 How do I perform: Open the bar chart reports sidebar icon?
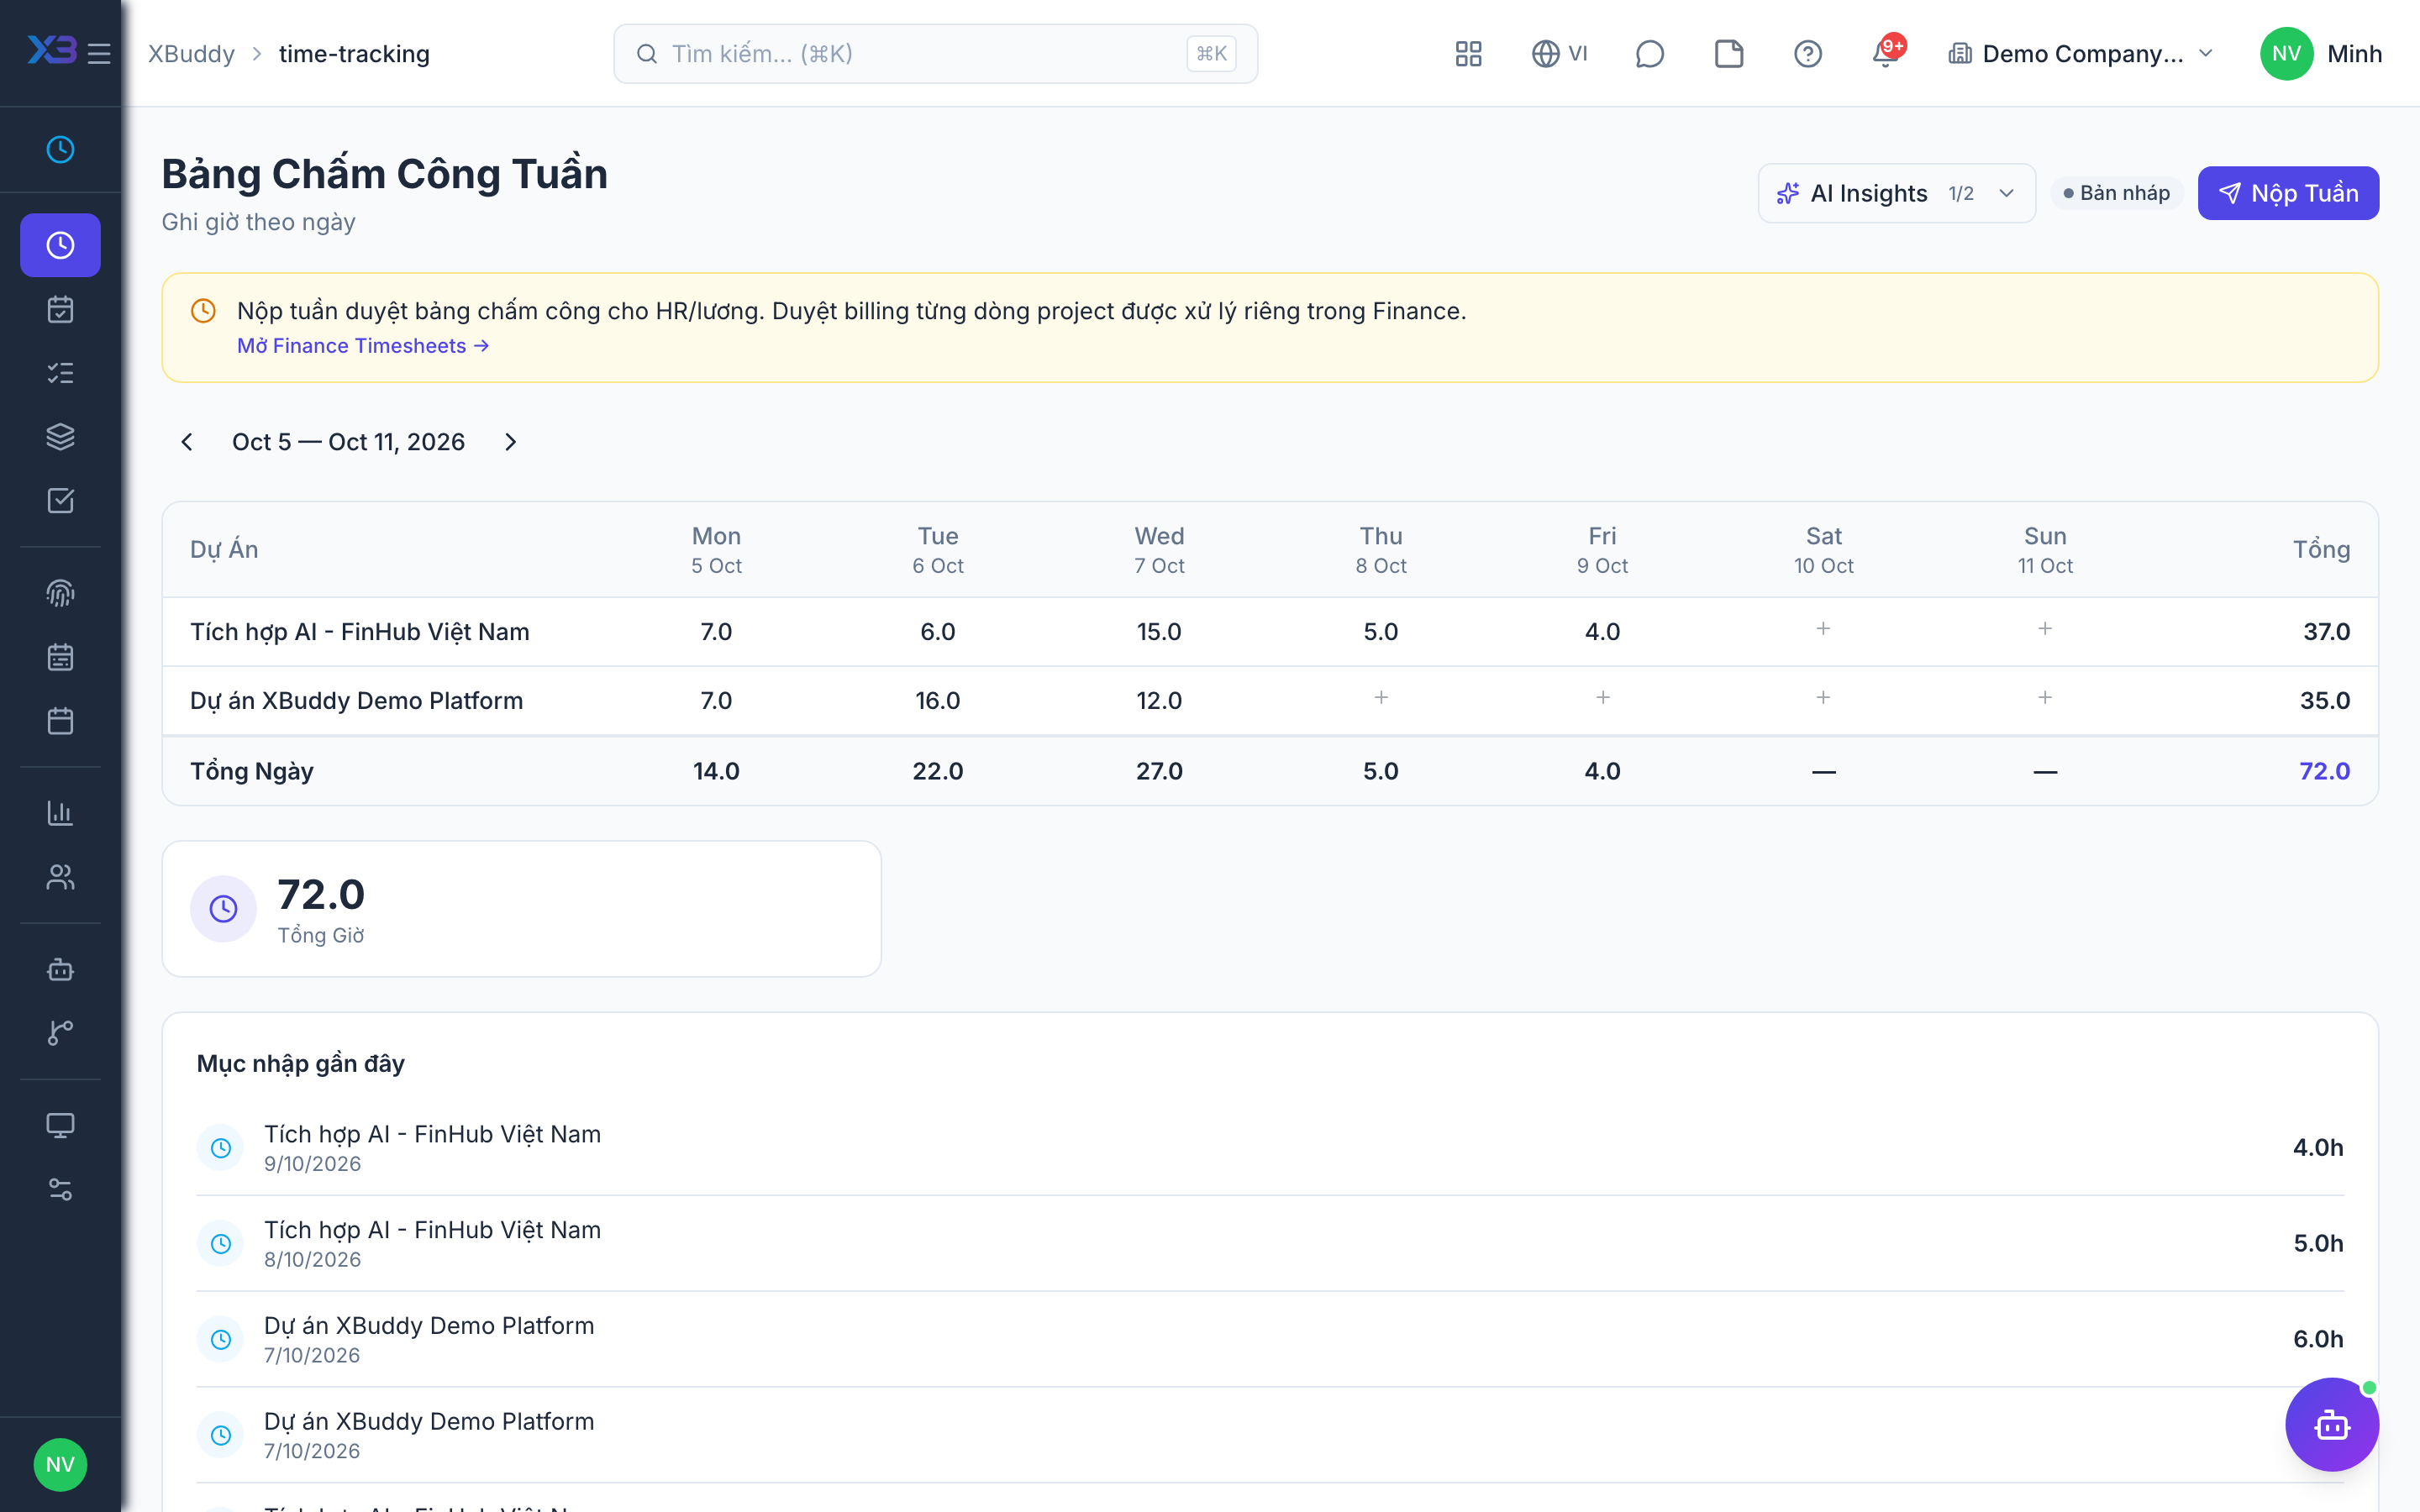point(60,813)
